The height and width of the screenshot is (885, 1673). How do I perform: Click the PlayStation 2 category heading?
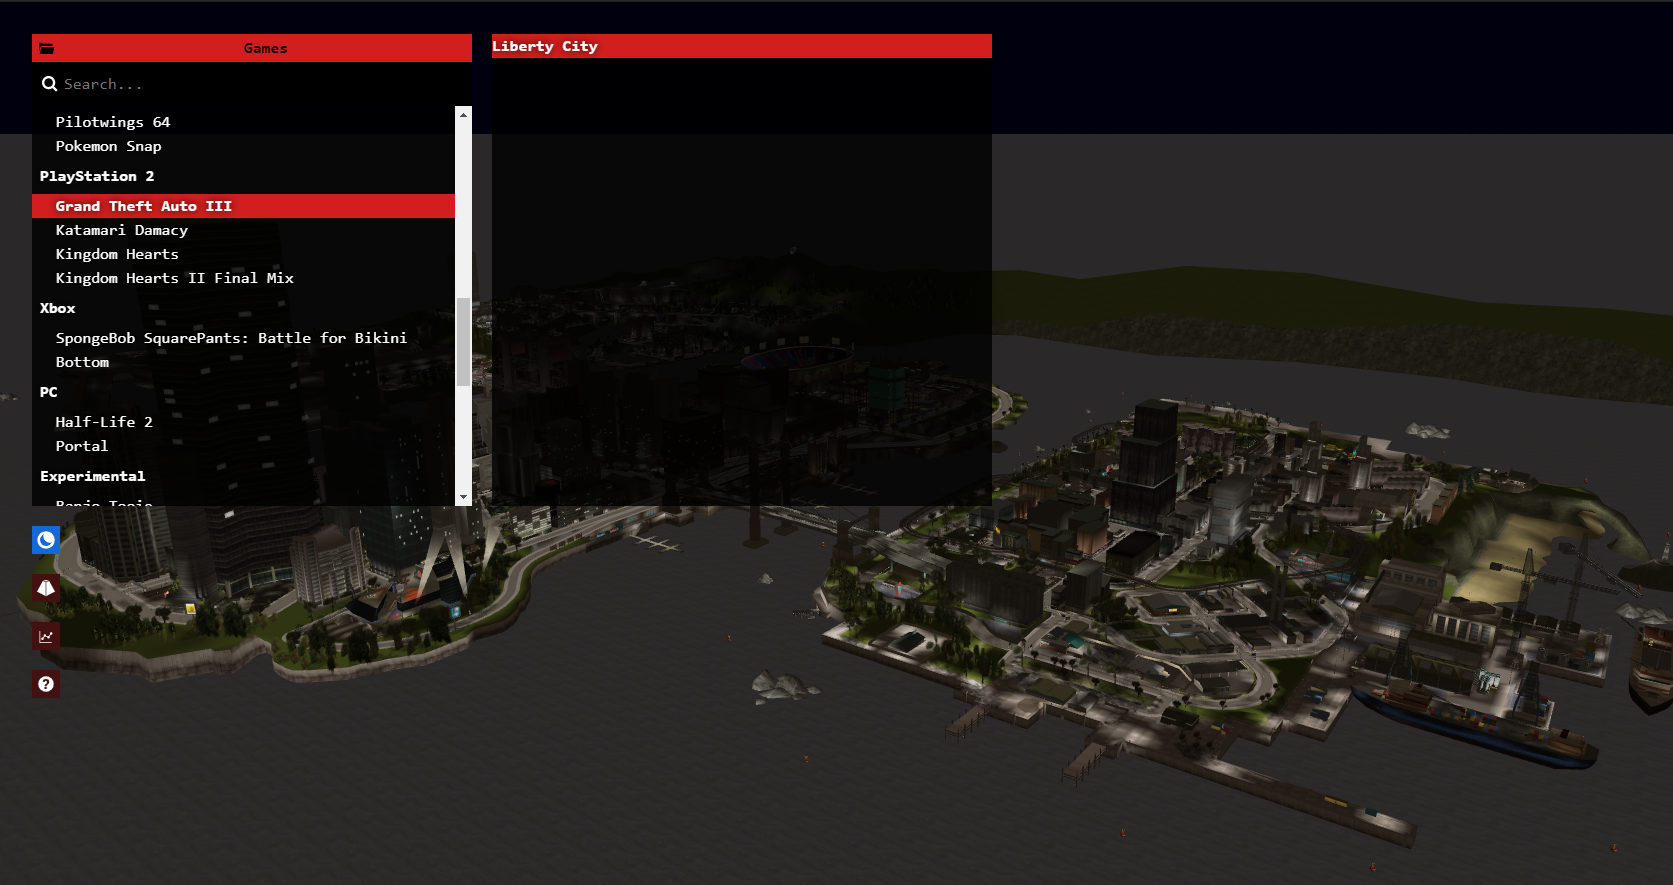coord(97,176)
